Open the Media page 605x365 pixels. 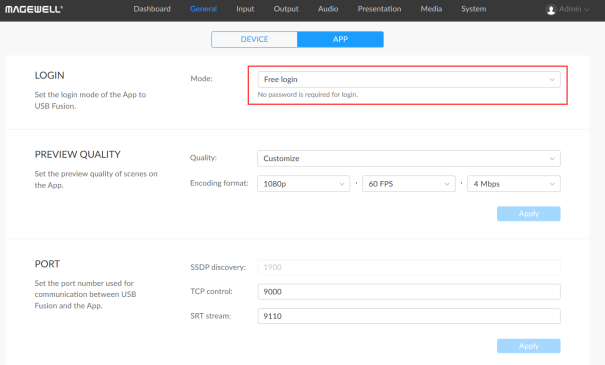(431, 9)
